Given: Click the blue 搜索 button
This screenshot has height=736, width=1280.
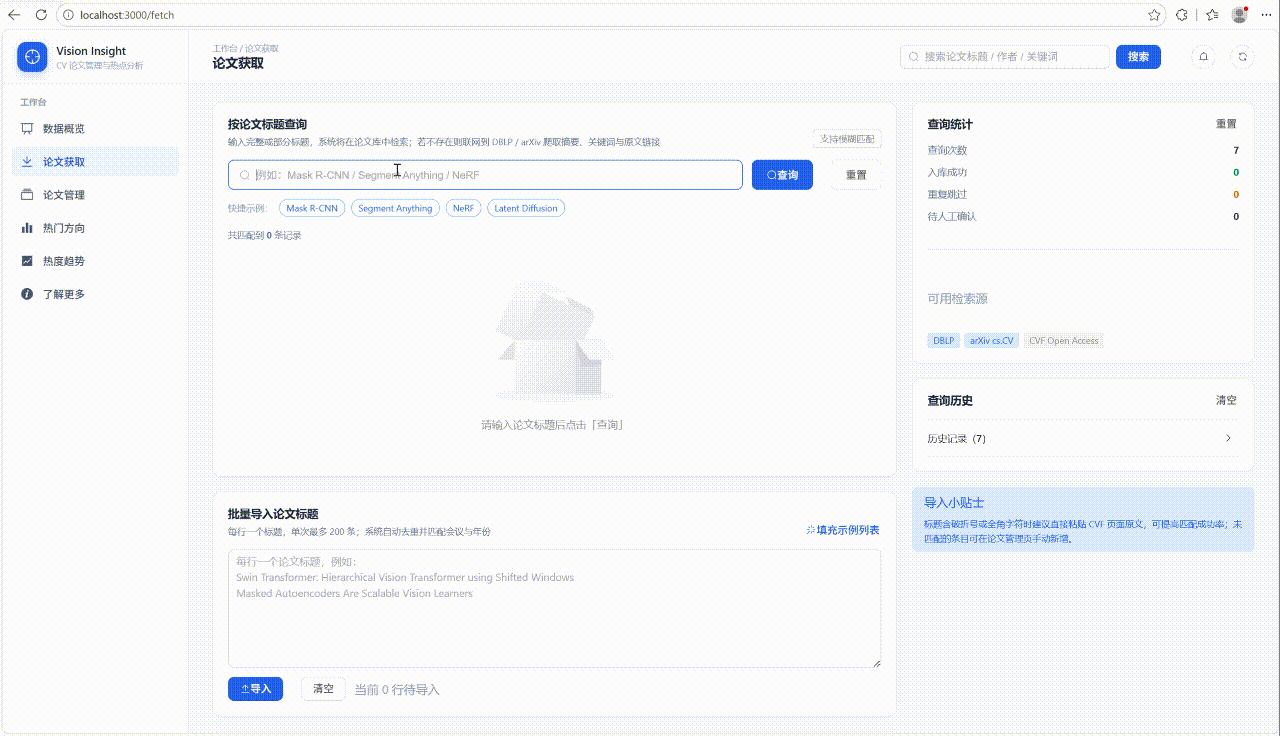Looking at the screenshot, I should pos(1138,57).
